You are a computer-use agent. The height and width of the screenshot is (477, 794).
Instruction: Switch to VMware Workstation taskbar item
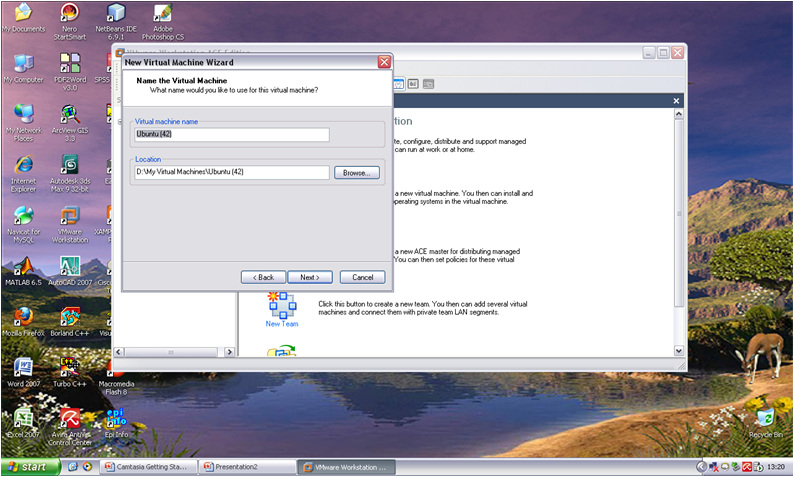[x=347, y=467]
